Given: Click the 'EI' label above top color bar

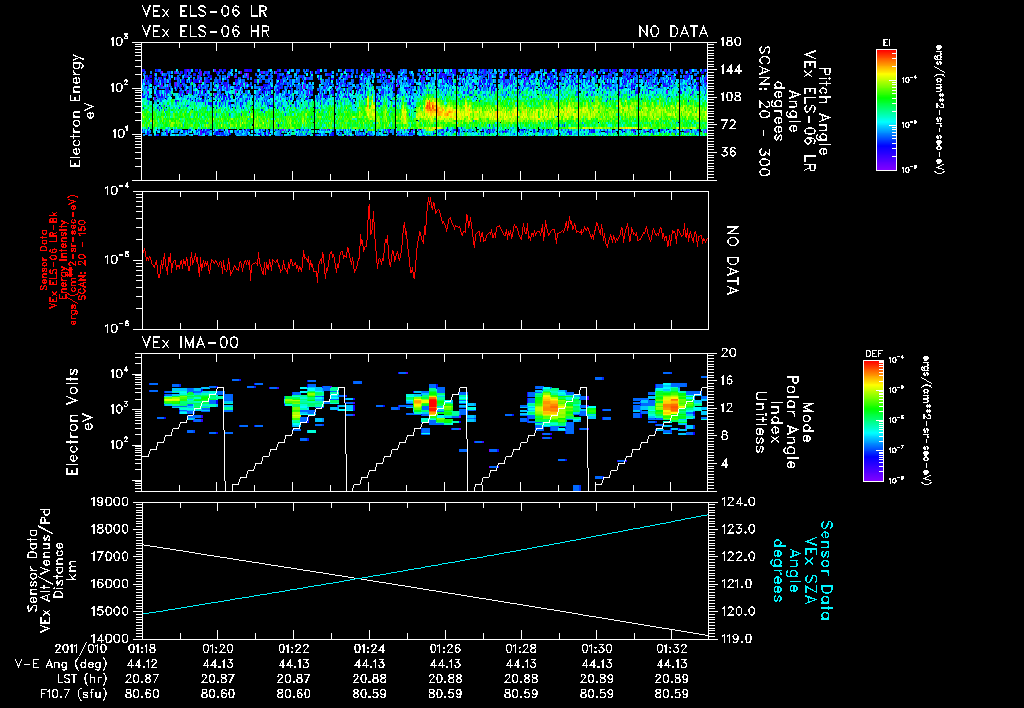Looking at the screenshot, I should pyautogui.click(x=886, y=43).
